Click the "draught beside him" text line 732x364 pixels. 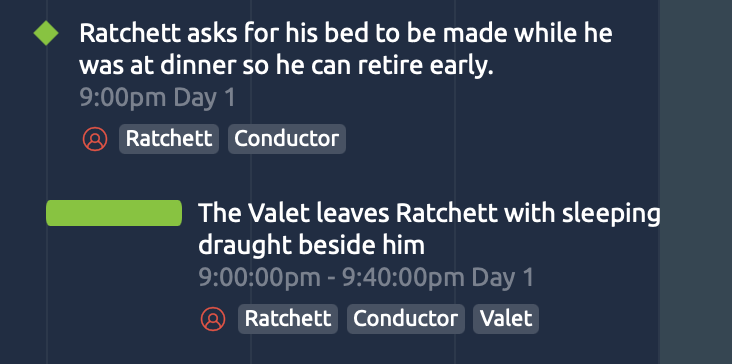pos(312,246)
